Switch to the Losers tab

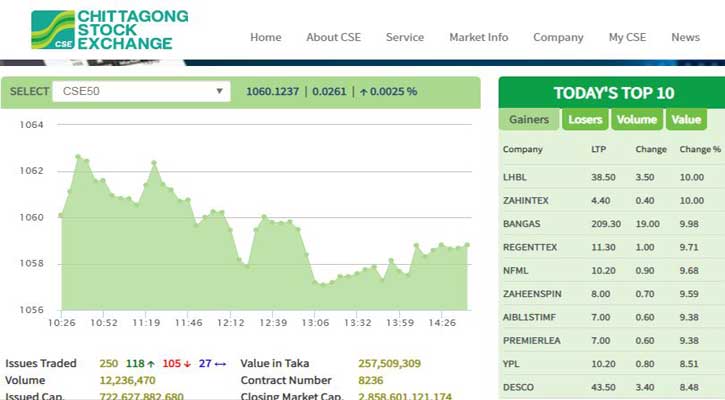[585, 120]
